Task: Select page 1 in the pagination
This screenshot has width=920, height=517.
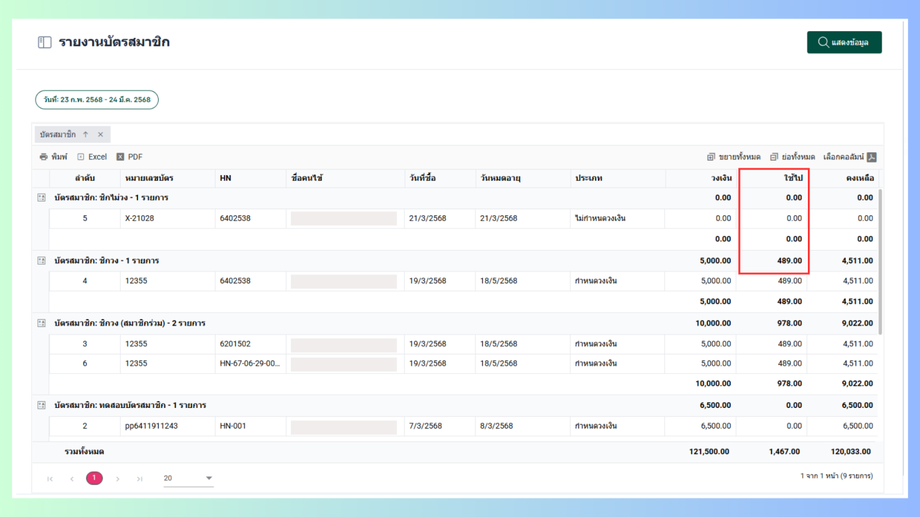Action: click(x=94, y=478)
